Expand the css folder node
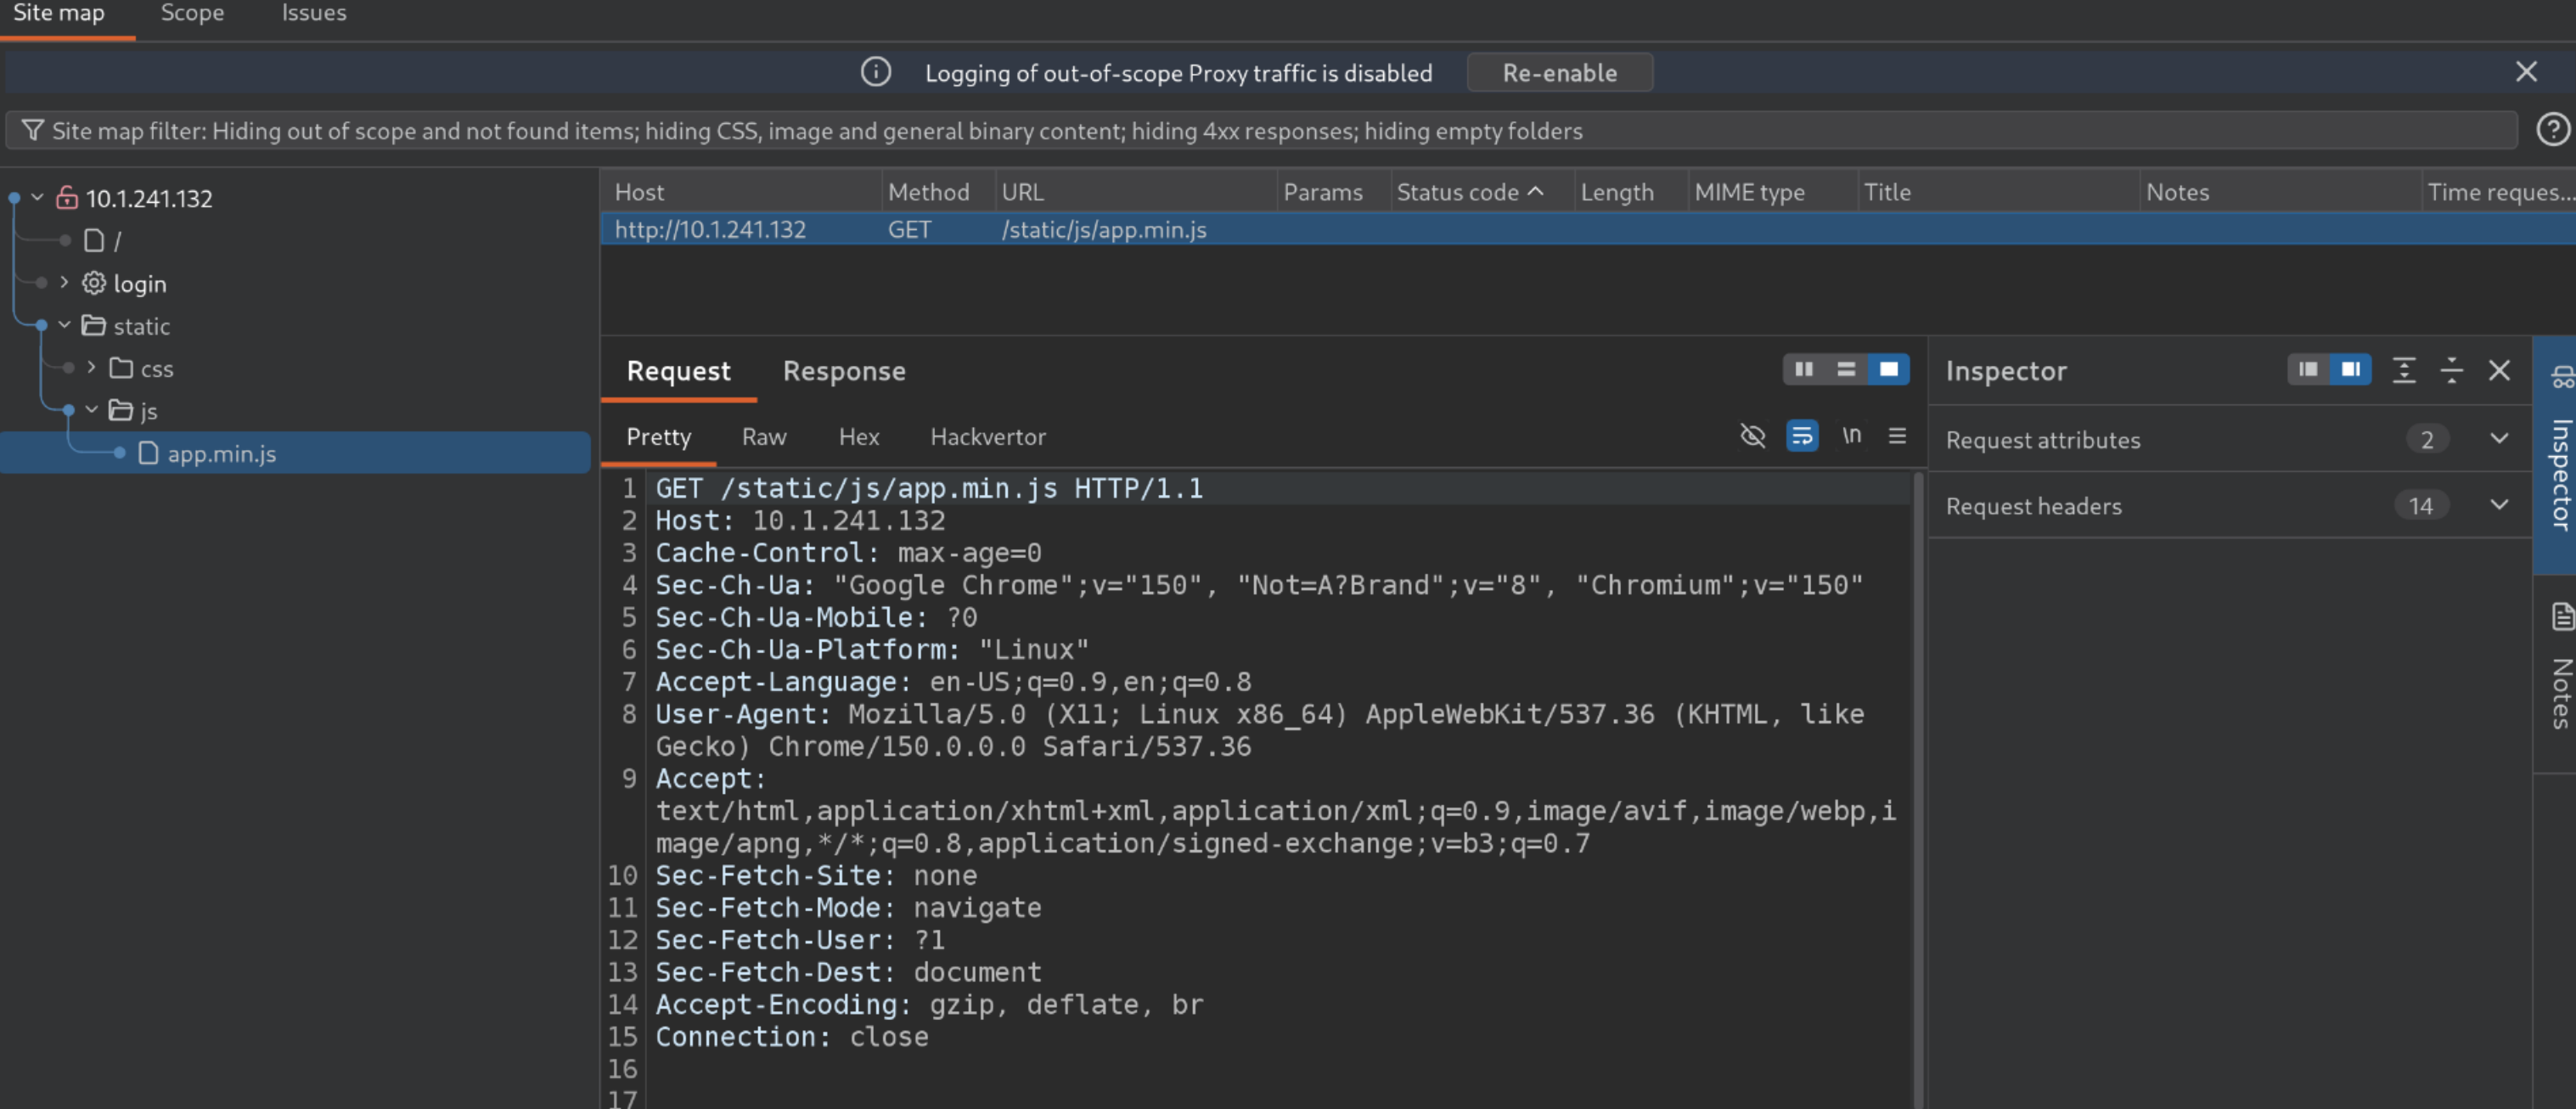This screenshot has width=2576, height=1109. [x=91, y=367]
